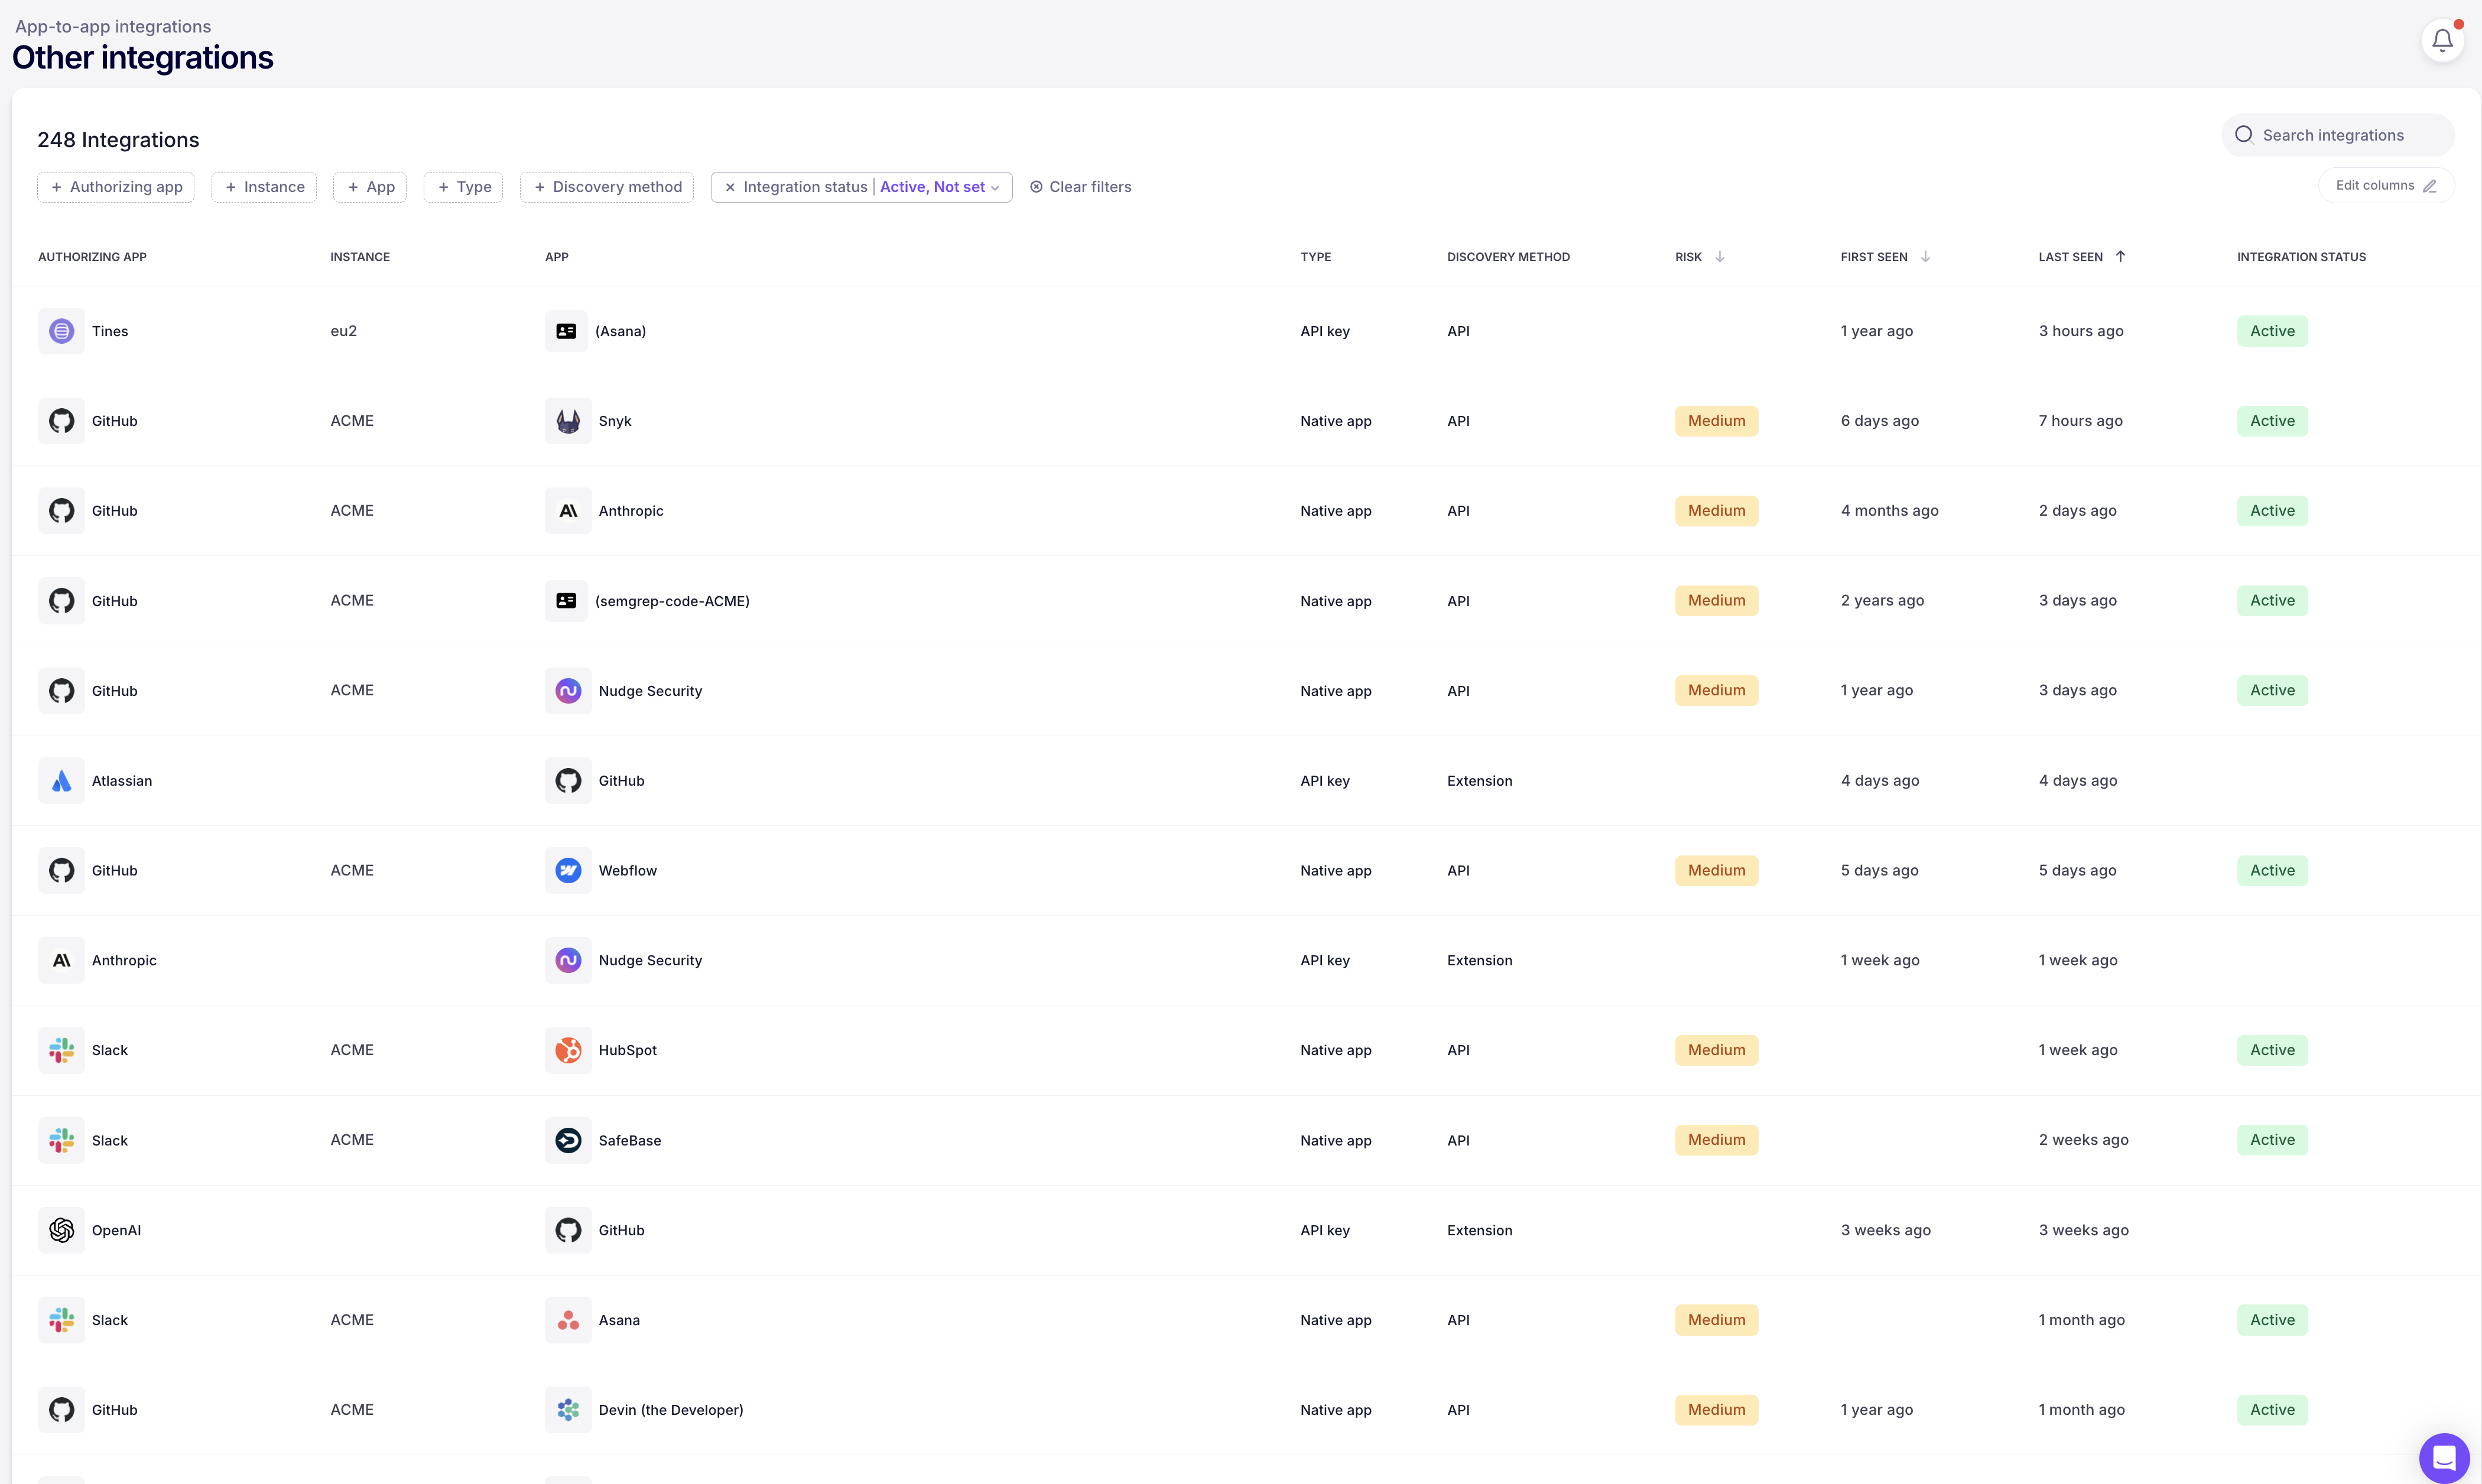Click the GitHub icon in the Webflow row
This screenshot has width=2482, height=1484.
(x=62, y=871)
